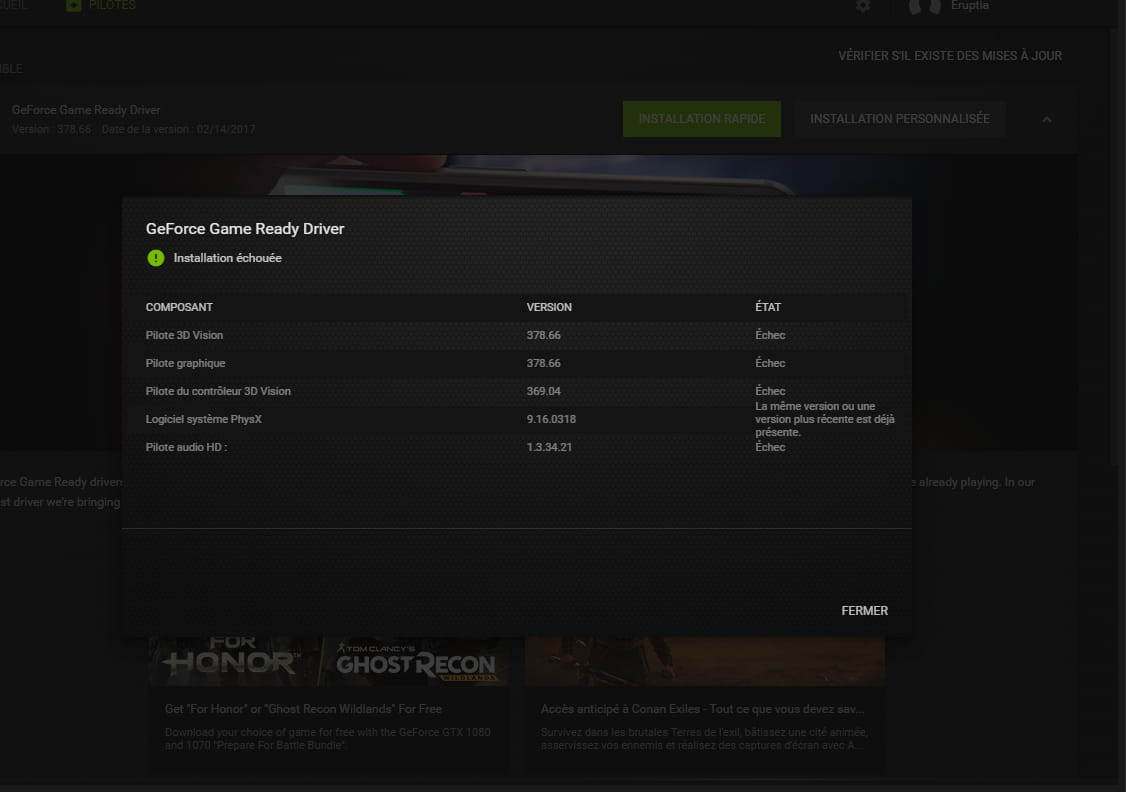Click the PhysX 'La même version' status message

(x=824, y=419)
